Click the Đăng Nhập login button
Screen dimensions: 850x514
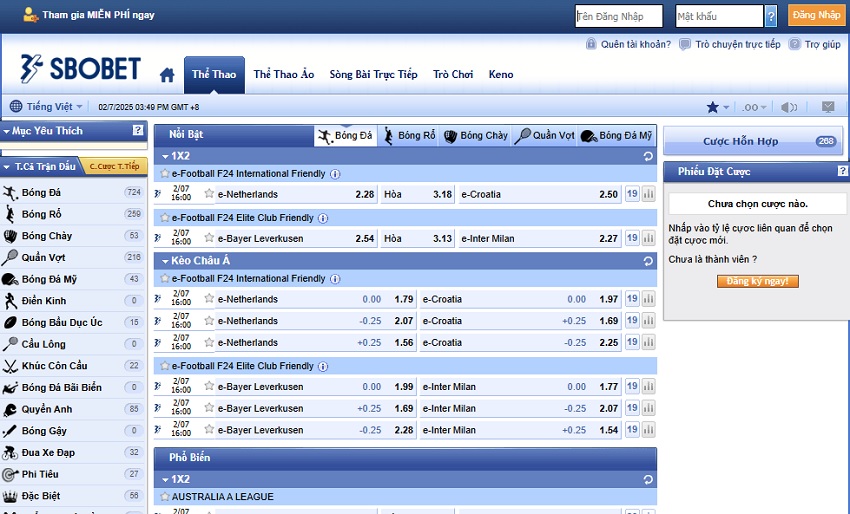point(816,15)
